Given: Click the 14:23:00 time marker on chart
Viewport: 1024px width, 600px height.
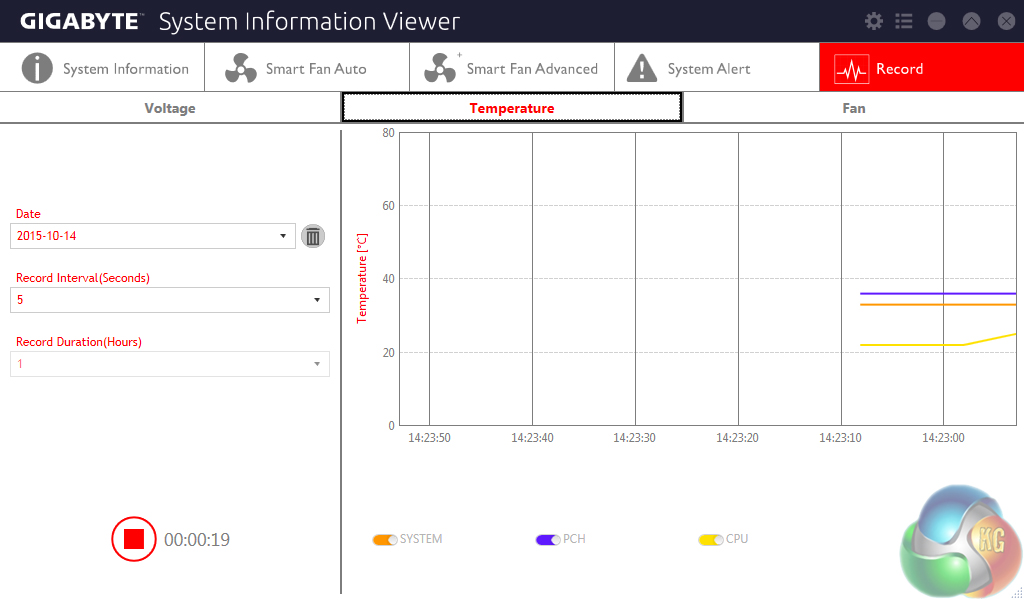Looking at the screenshot, I should tap(943, 438).
